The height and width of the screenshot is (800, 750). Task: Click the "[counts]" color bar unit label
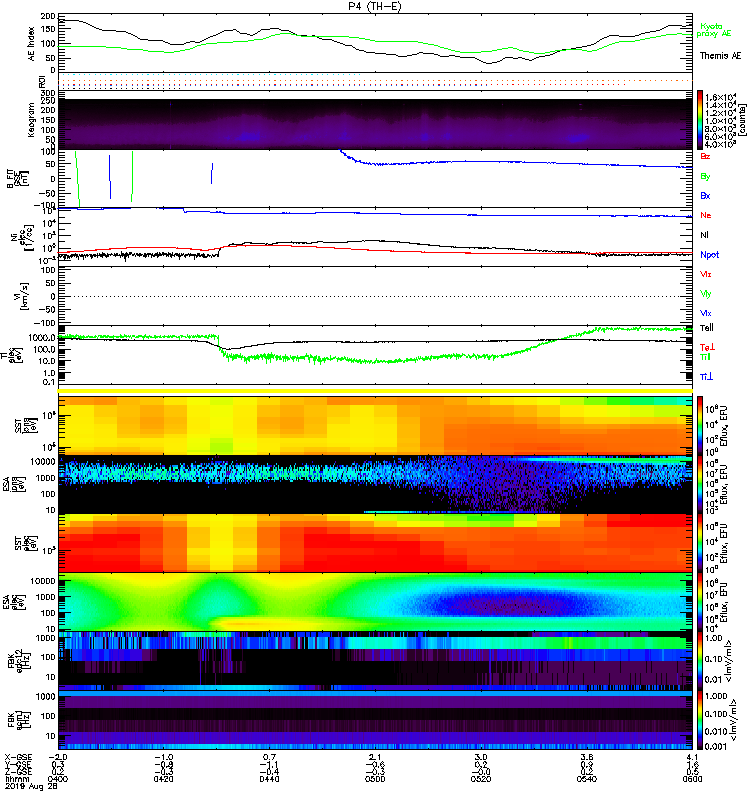tap(742, 120)
